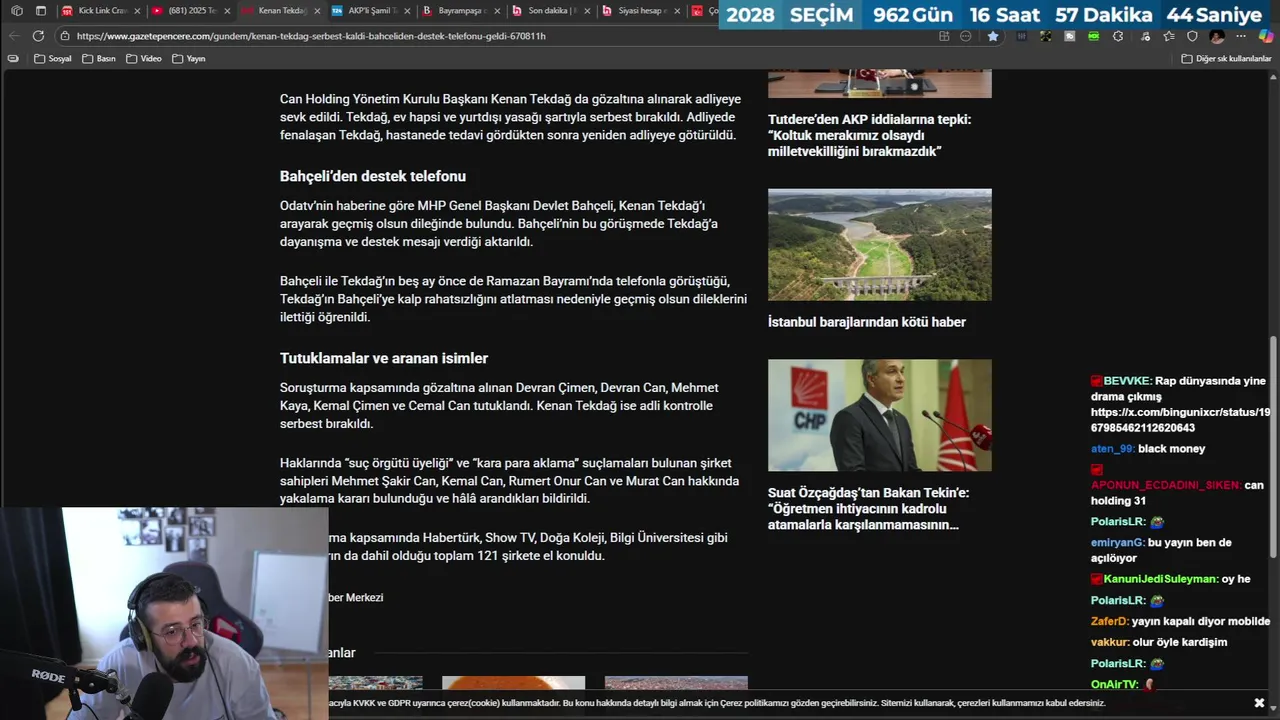
Task: Launch the Copilot sidebar icon
Action: (x=1266, y=36)
